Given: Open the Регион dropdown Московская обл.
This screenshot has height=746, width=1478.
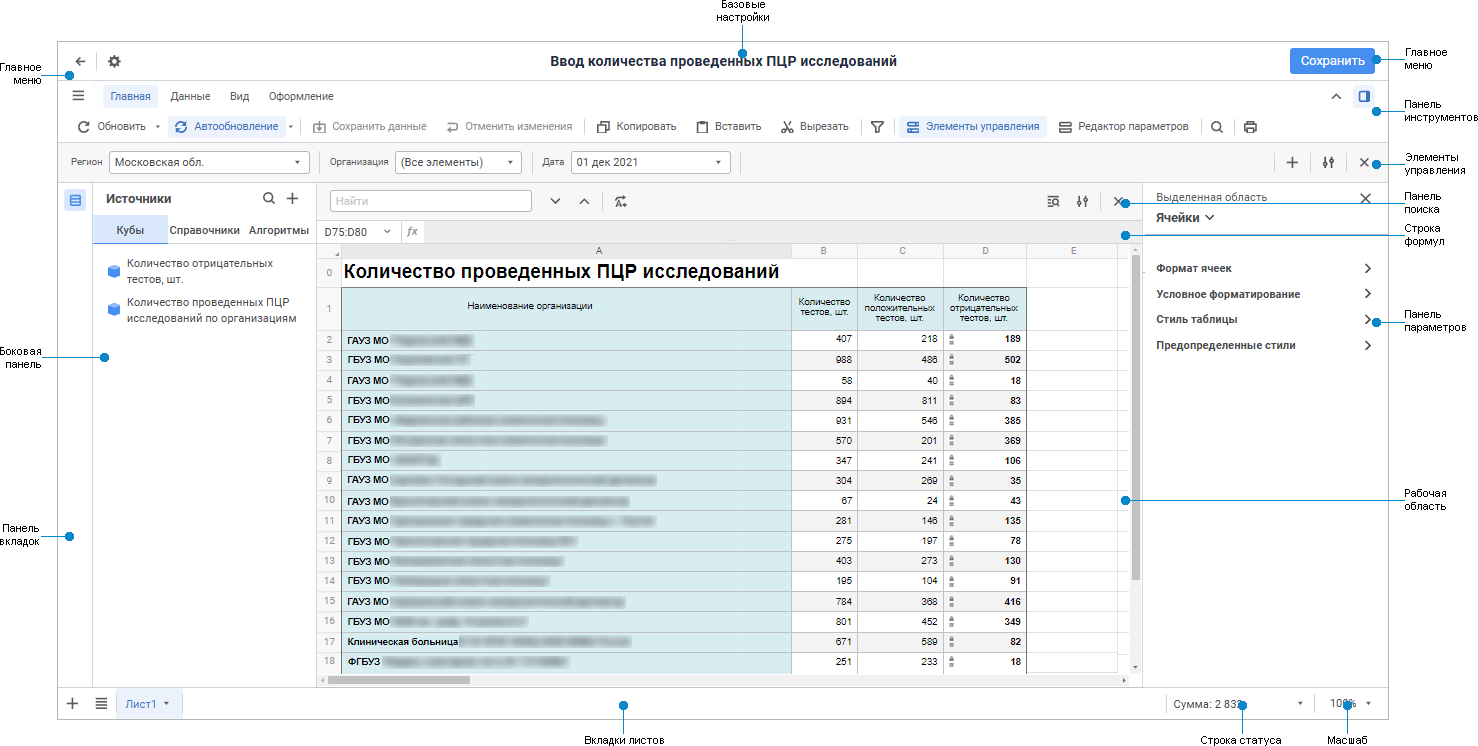Looking at the screenshot, I should 209,162.
